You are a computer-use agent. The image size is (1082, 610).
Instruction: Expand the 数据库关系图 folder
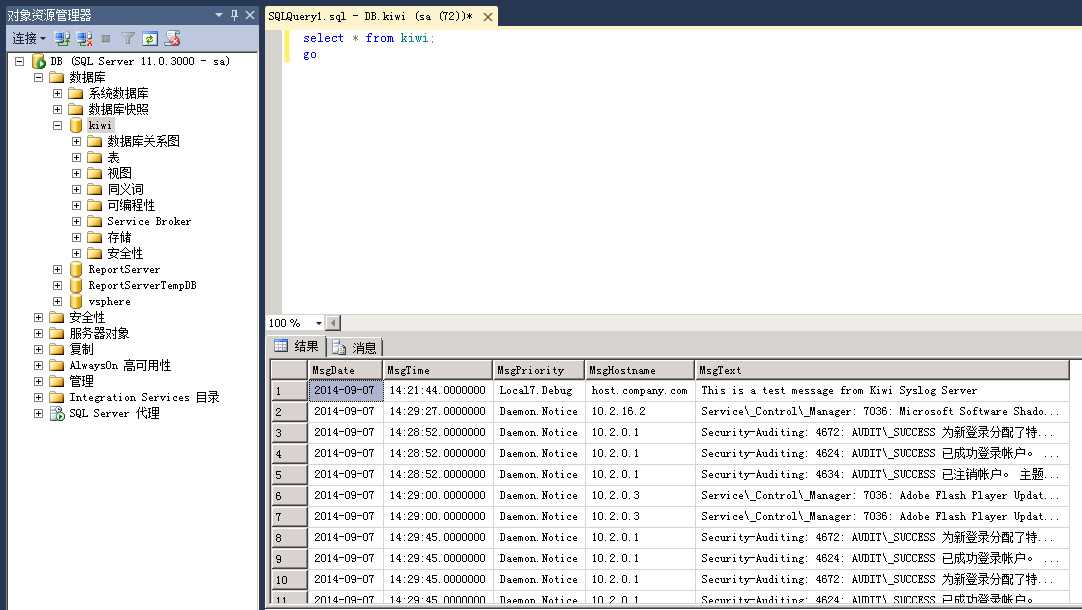pyautogui.click(x=77, y=141)
